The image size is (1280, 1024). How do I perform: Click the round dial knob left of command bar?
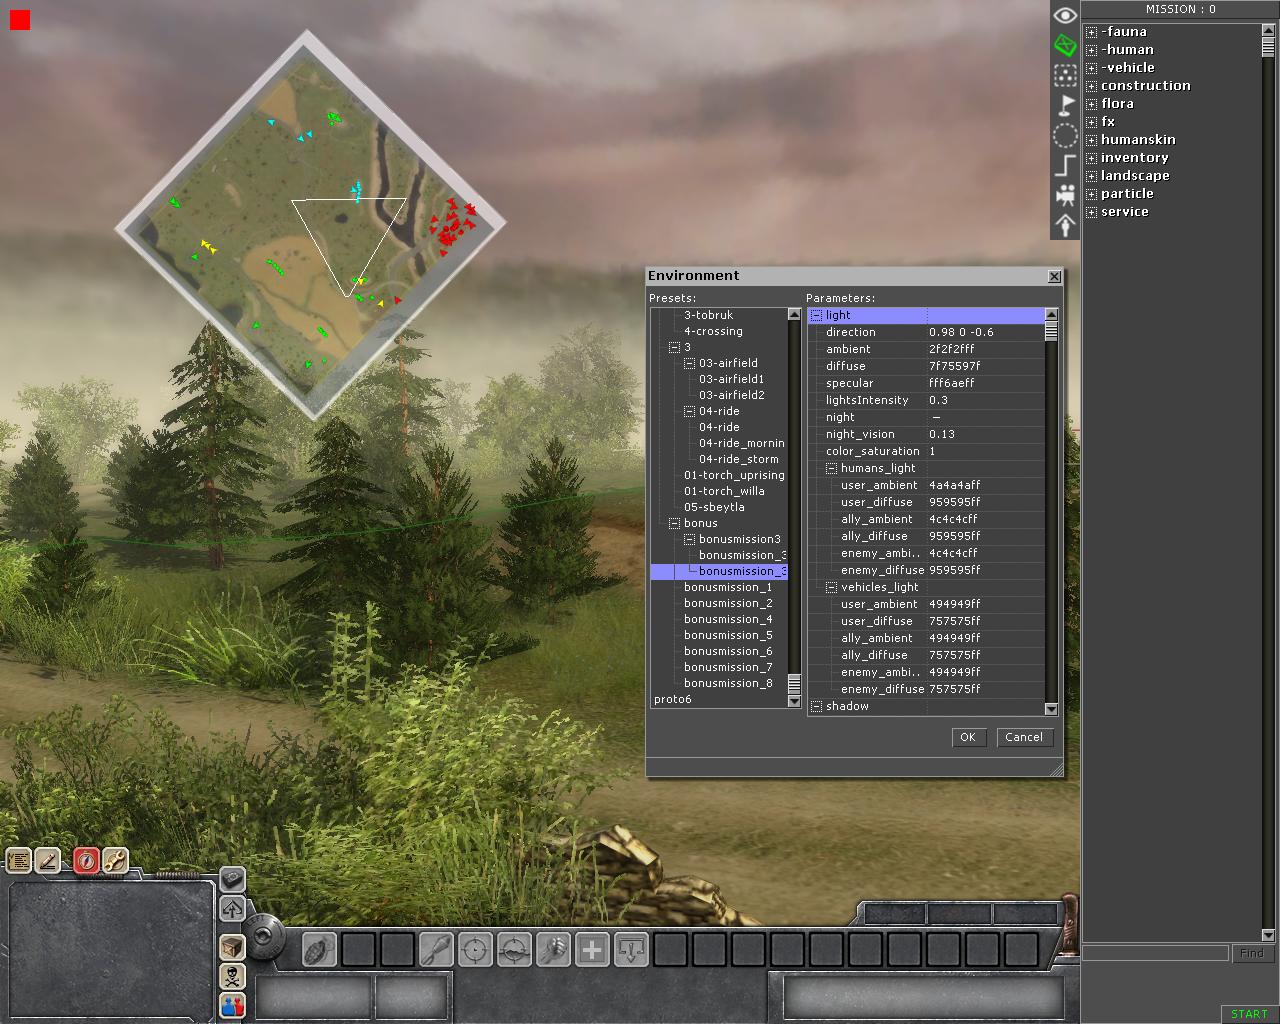(264, 937)
